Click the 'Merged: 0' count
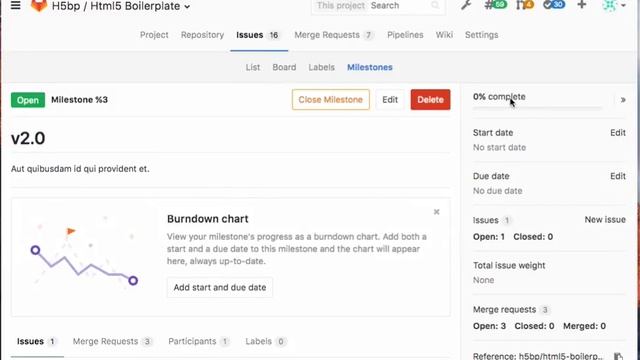Viewport: 640px width, 360px height. click(584, 326)
